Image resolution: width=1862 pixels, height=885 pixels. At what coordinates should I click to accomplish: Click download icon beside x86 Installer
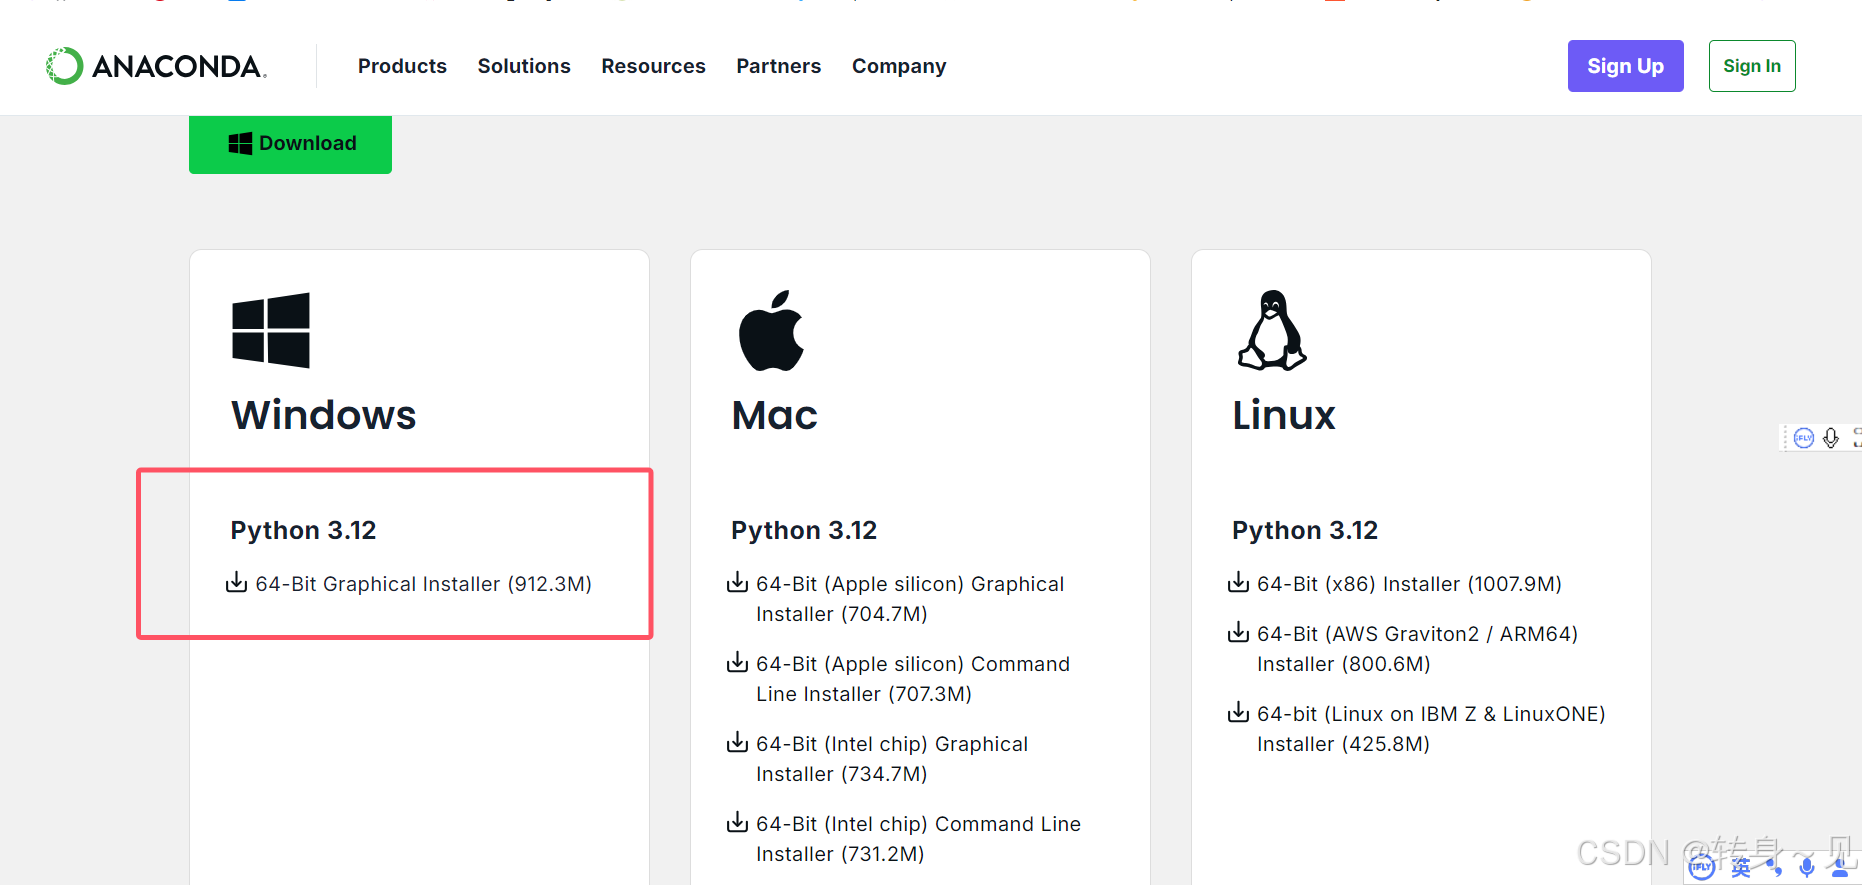click(1238, 582)
